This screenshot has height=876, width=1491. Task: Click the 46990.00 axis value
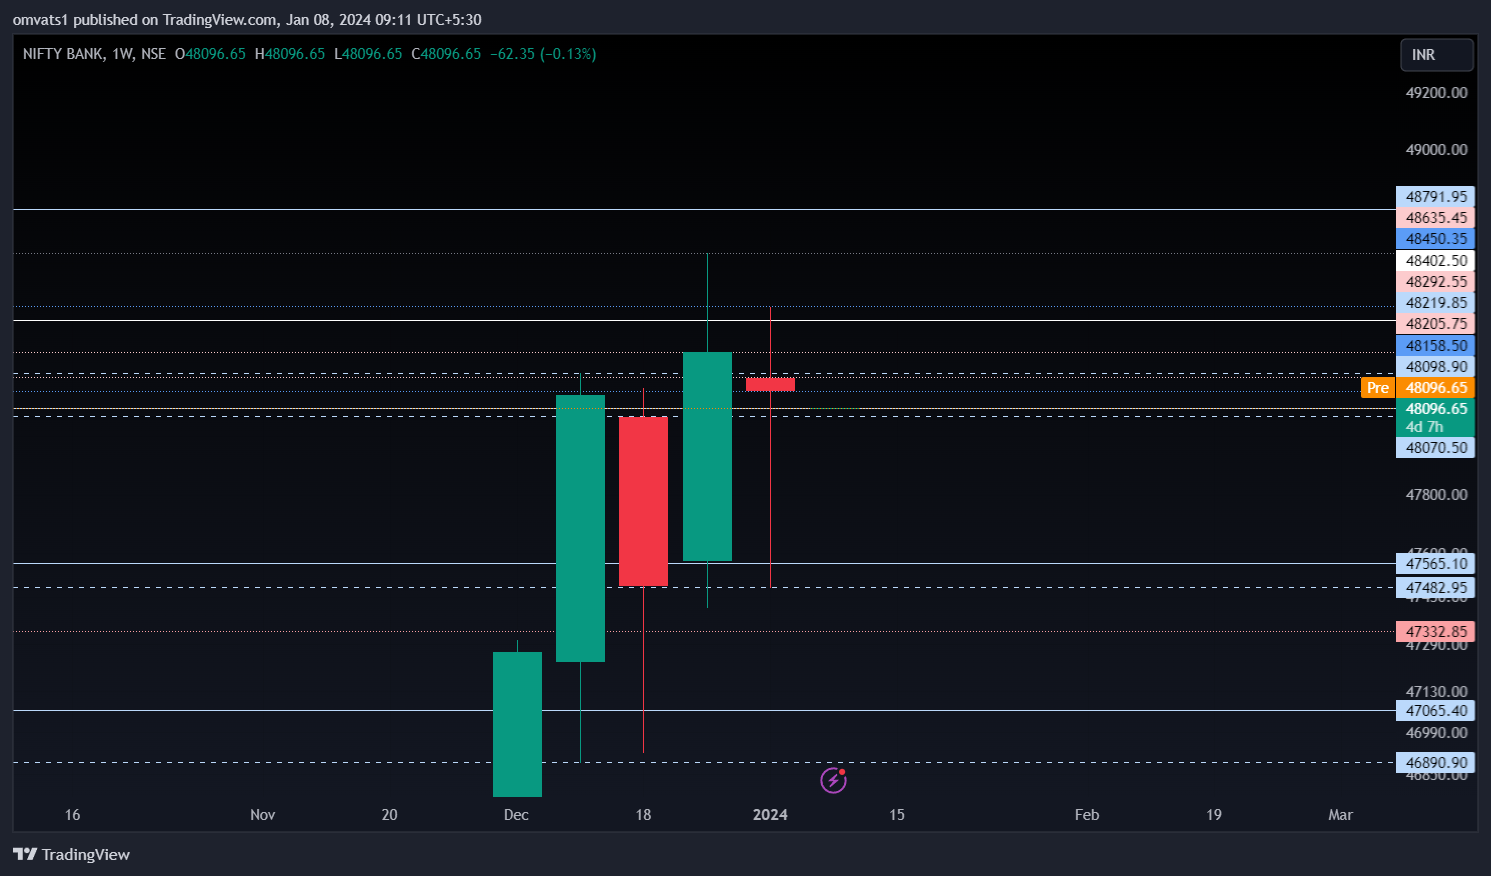(x=1436, y=733)
